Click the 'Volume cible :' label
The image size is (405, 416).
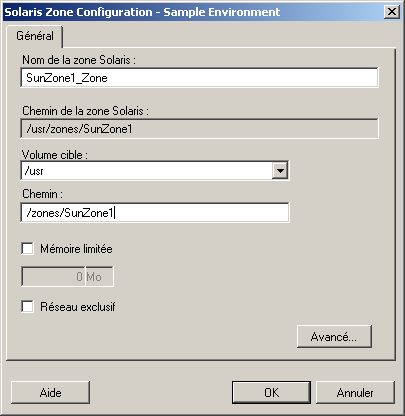tap(55, 155)
